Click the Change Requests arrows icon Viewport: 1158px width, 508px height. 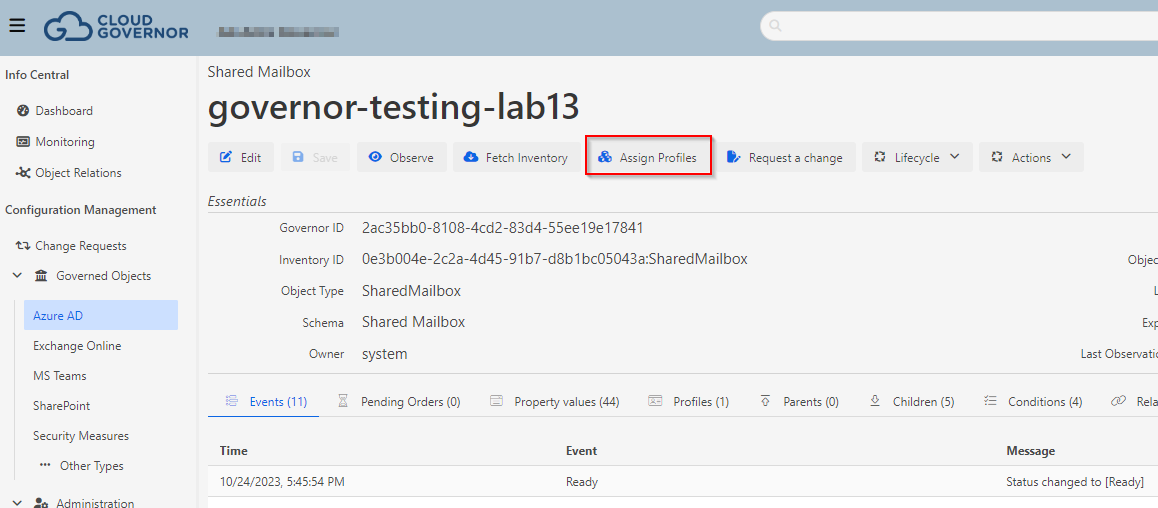coord(23,246)
